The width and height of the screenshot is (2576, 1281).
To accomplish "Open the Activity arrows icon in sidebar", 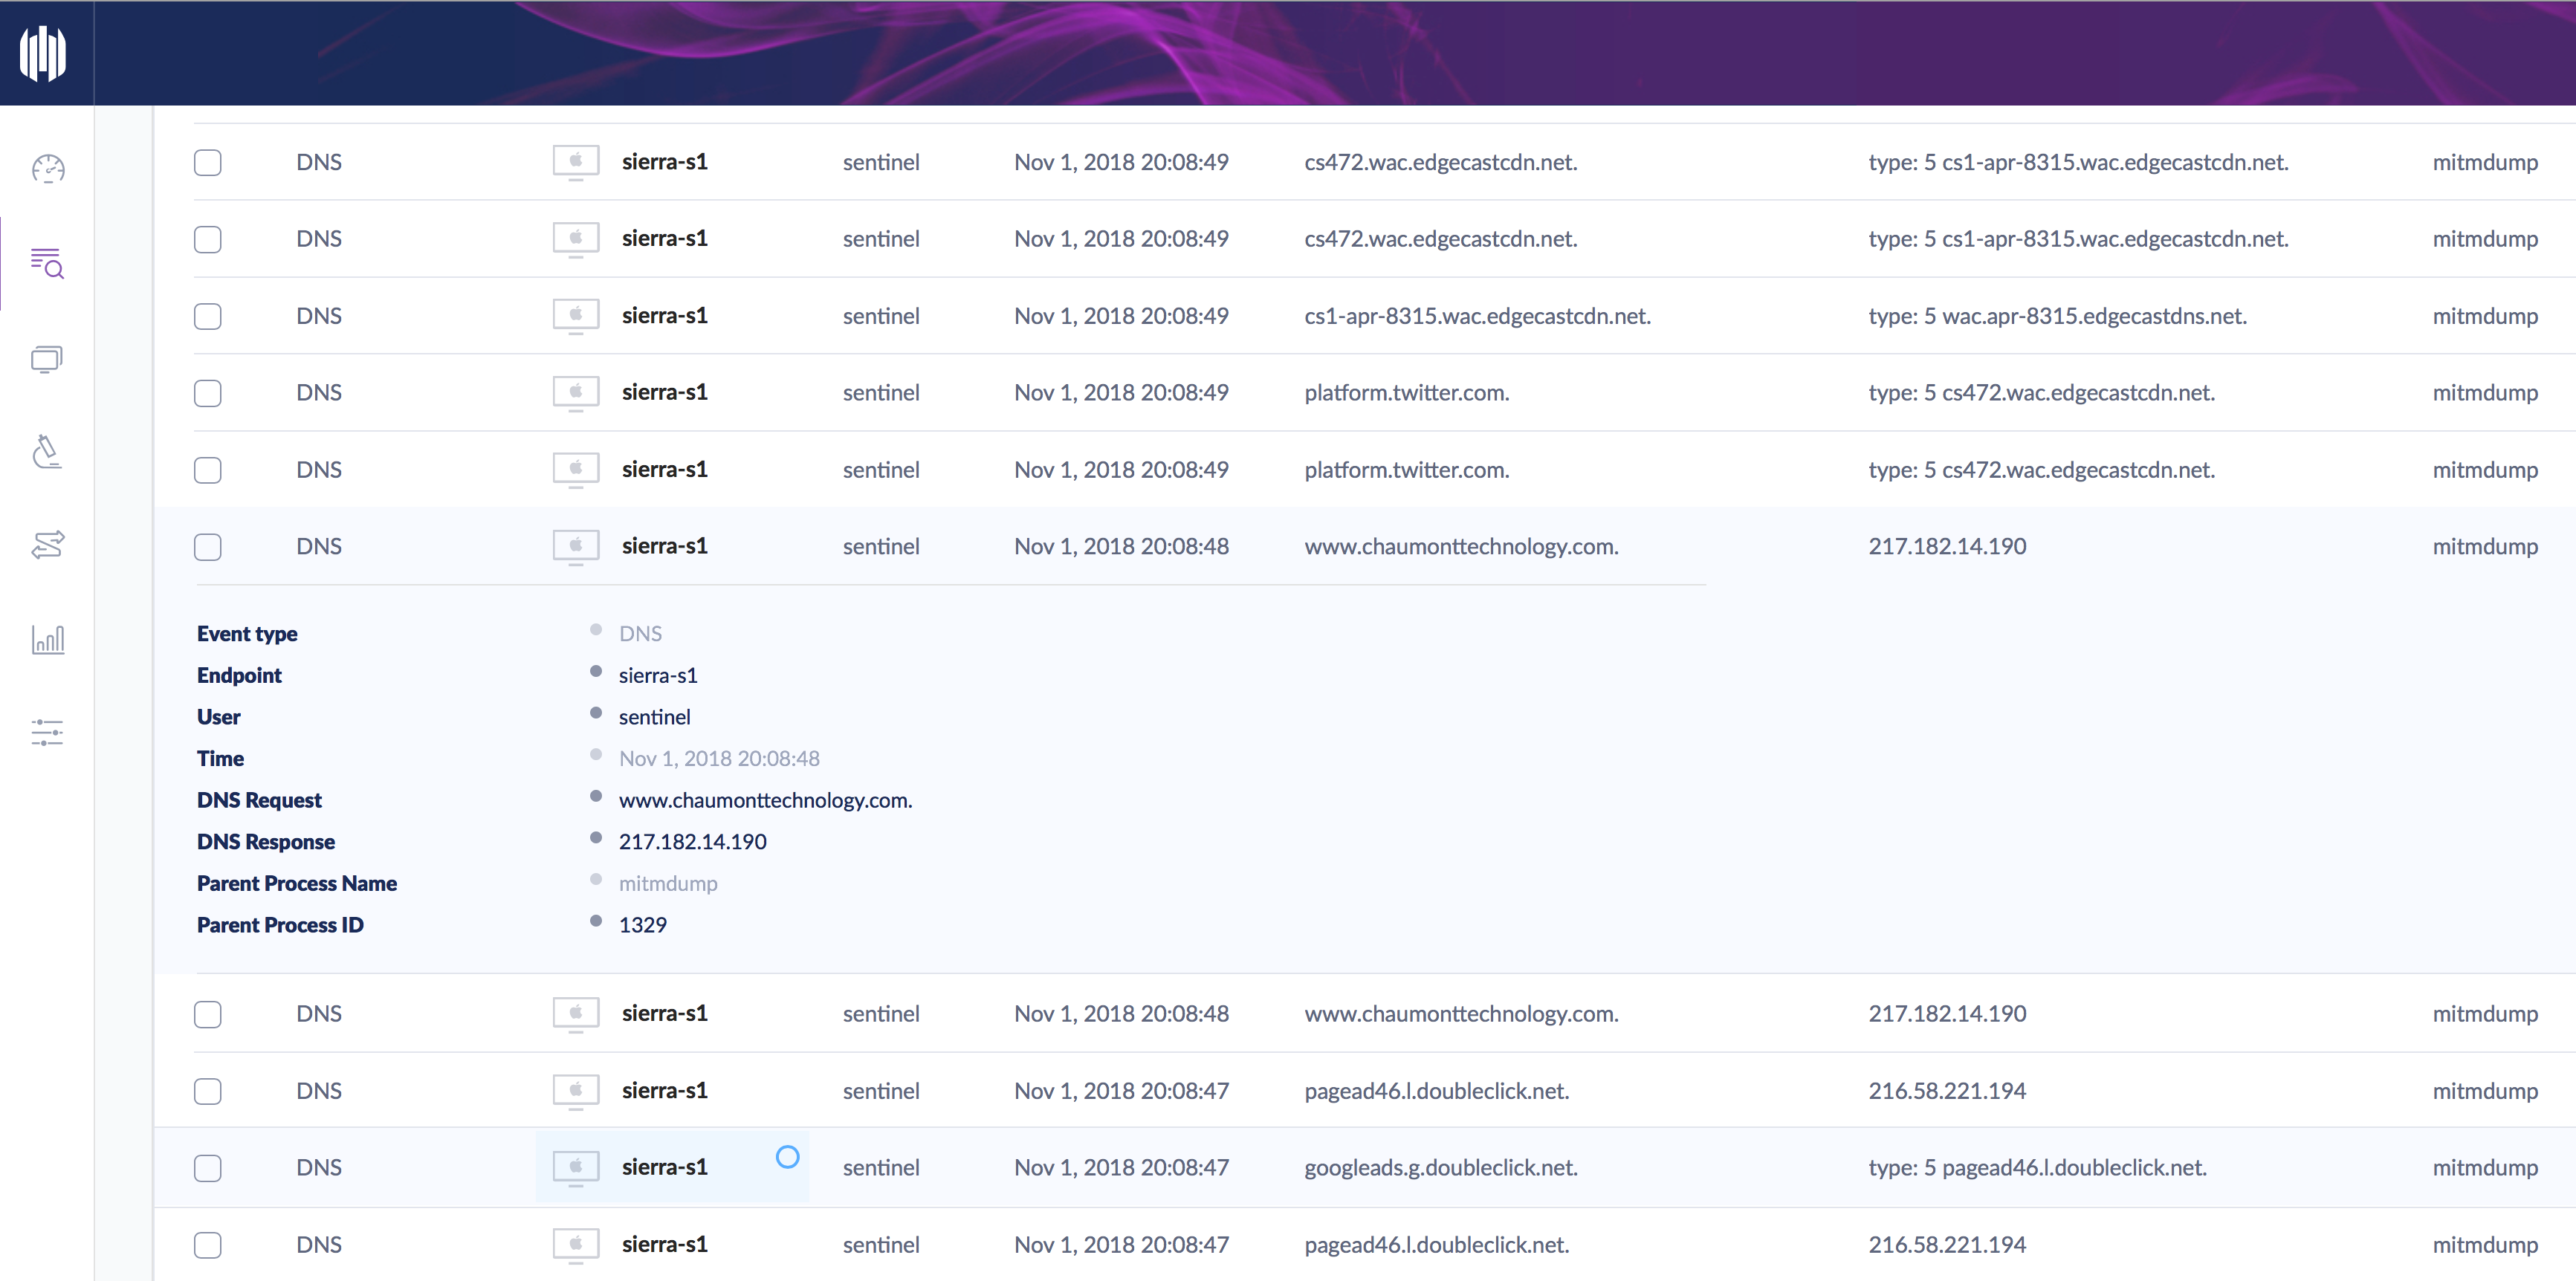I will (x=47, y=545).
